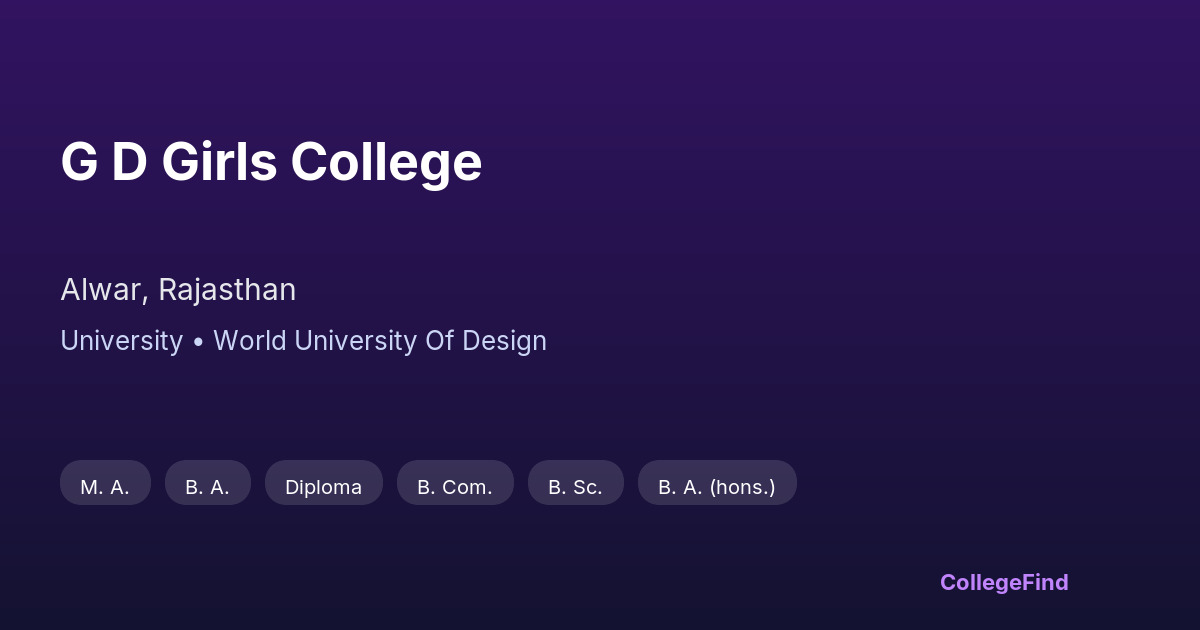Click the word Find in CollegeFind
The width and height of the screenshot is (1200, 630).
(x=1045, y=582)
